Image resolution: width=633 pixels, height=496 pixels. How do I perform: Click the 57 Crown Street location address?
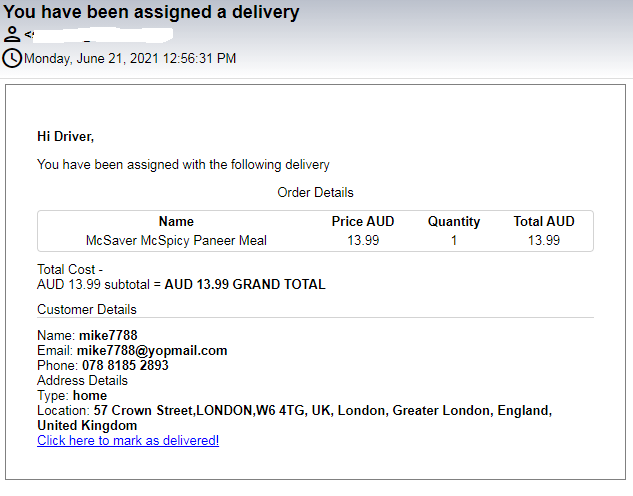click(322, 411)
